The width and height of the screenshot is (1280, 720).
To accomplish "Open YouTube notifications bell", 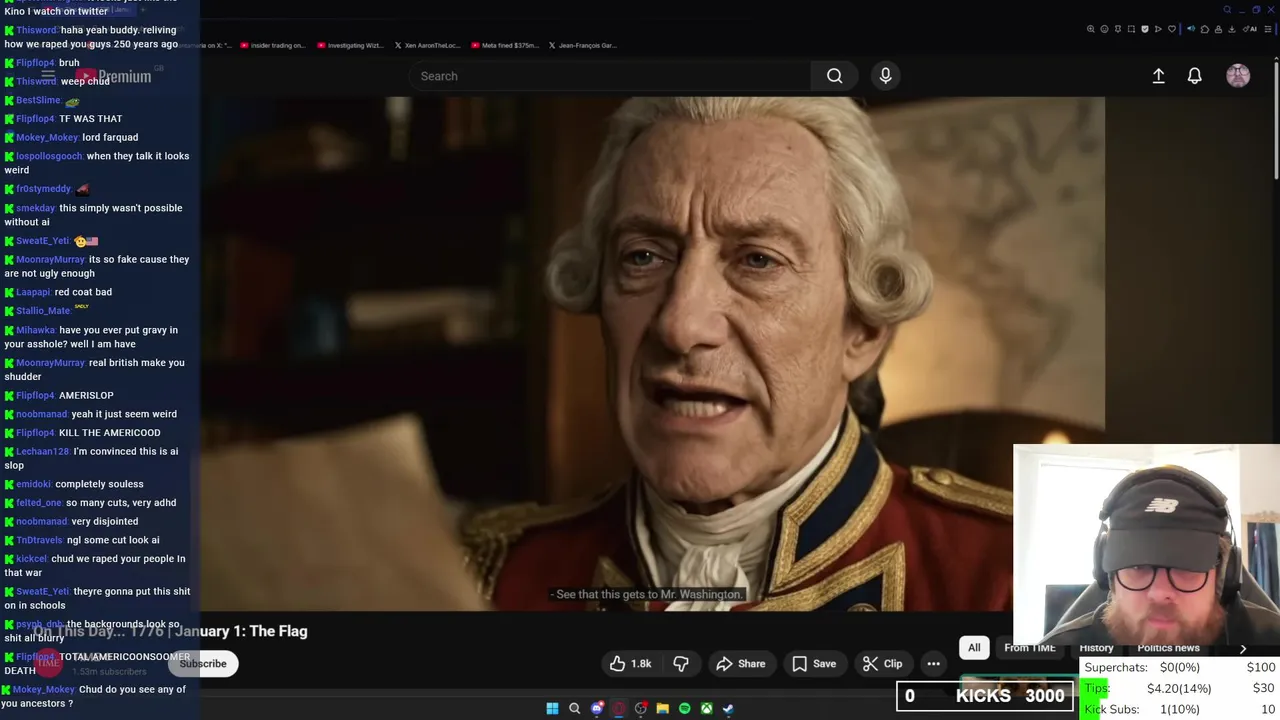I will 1194,76.
